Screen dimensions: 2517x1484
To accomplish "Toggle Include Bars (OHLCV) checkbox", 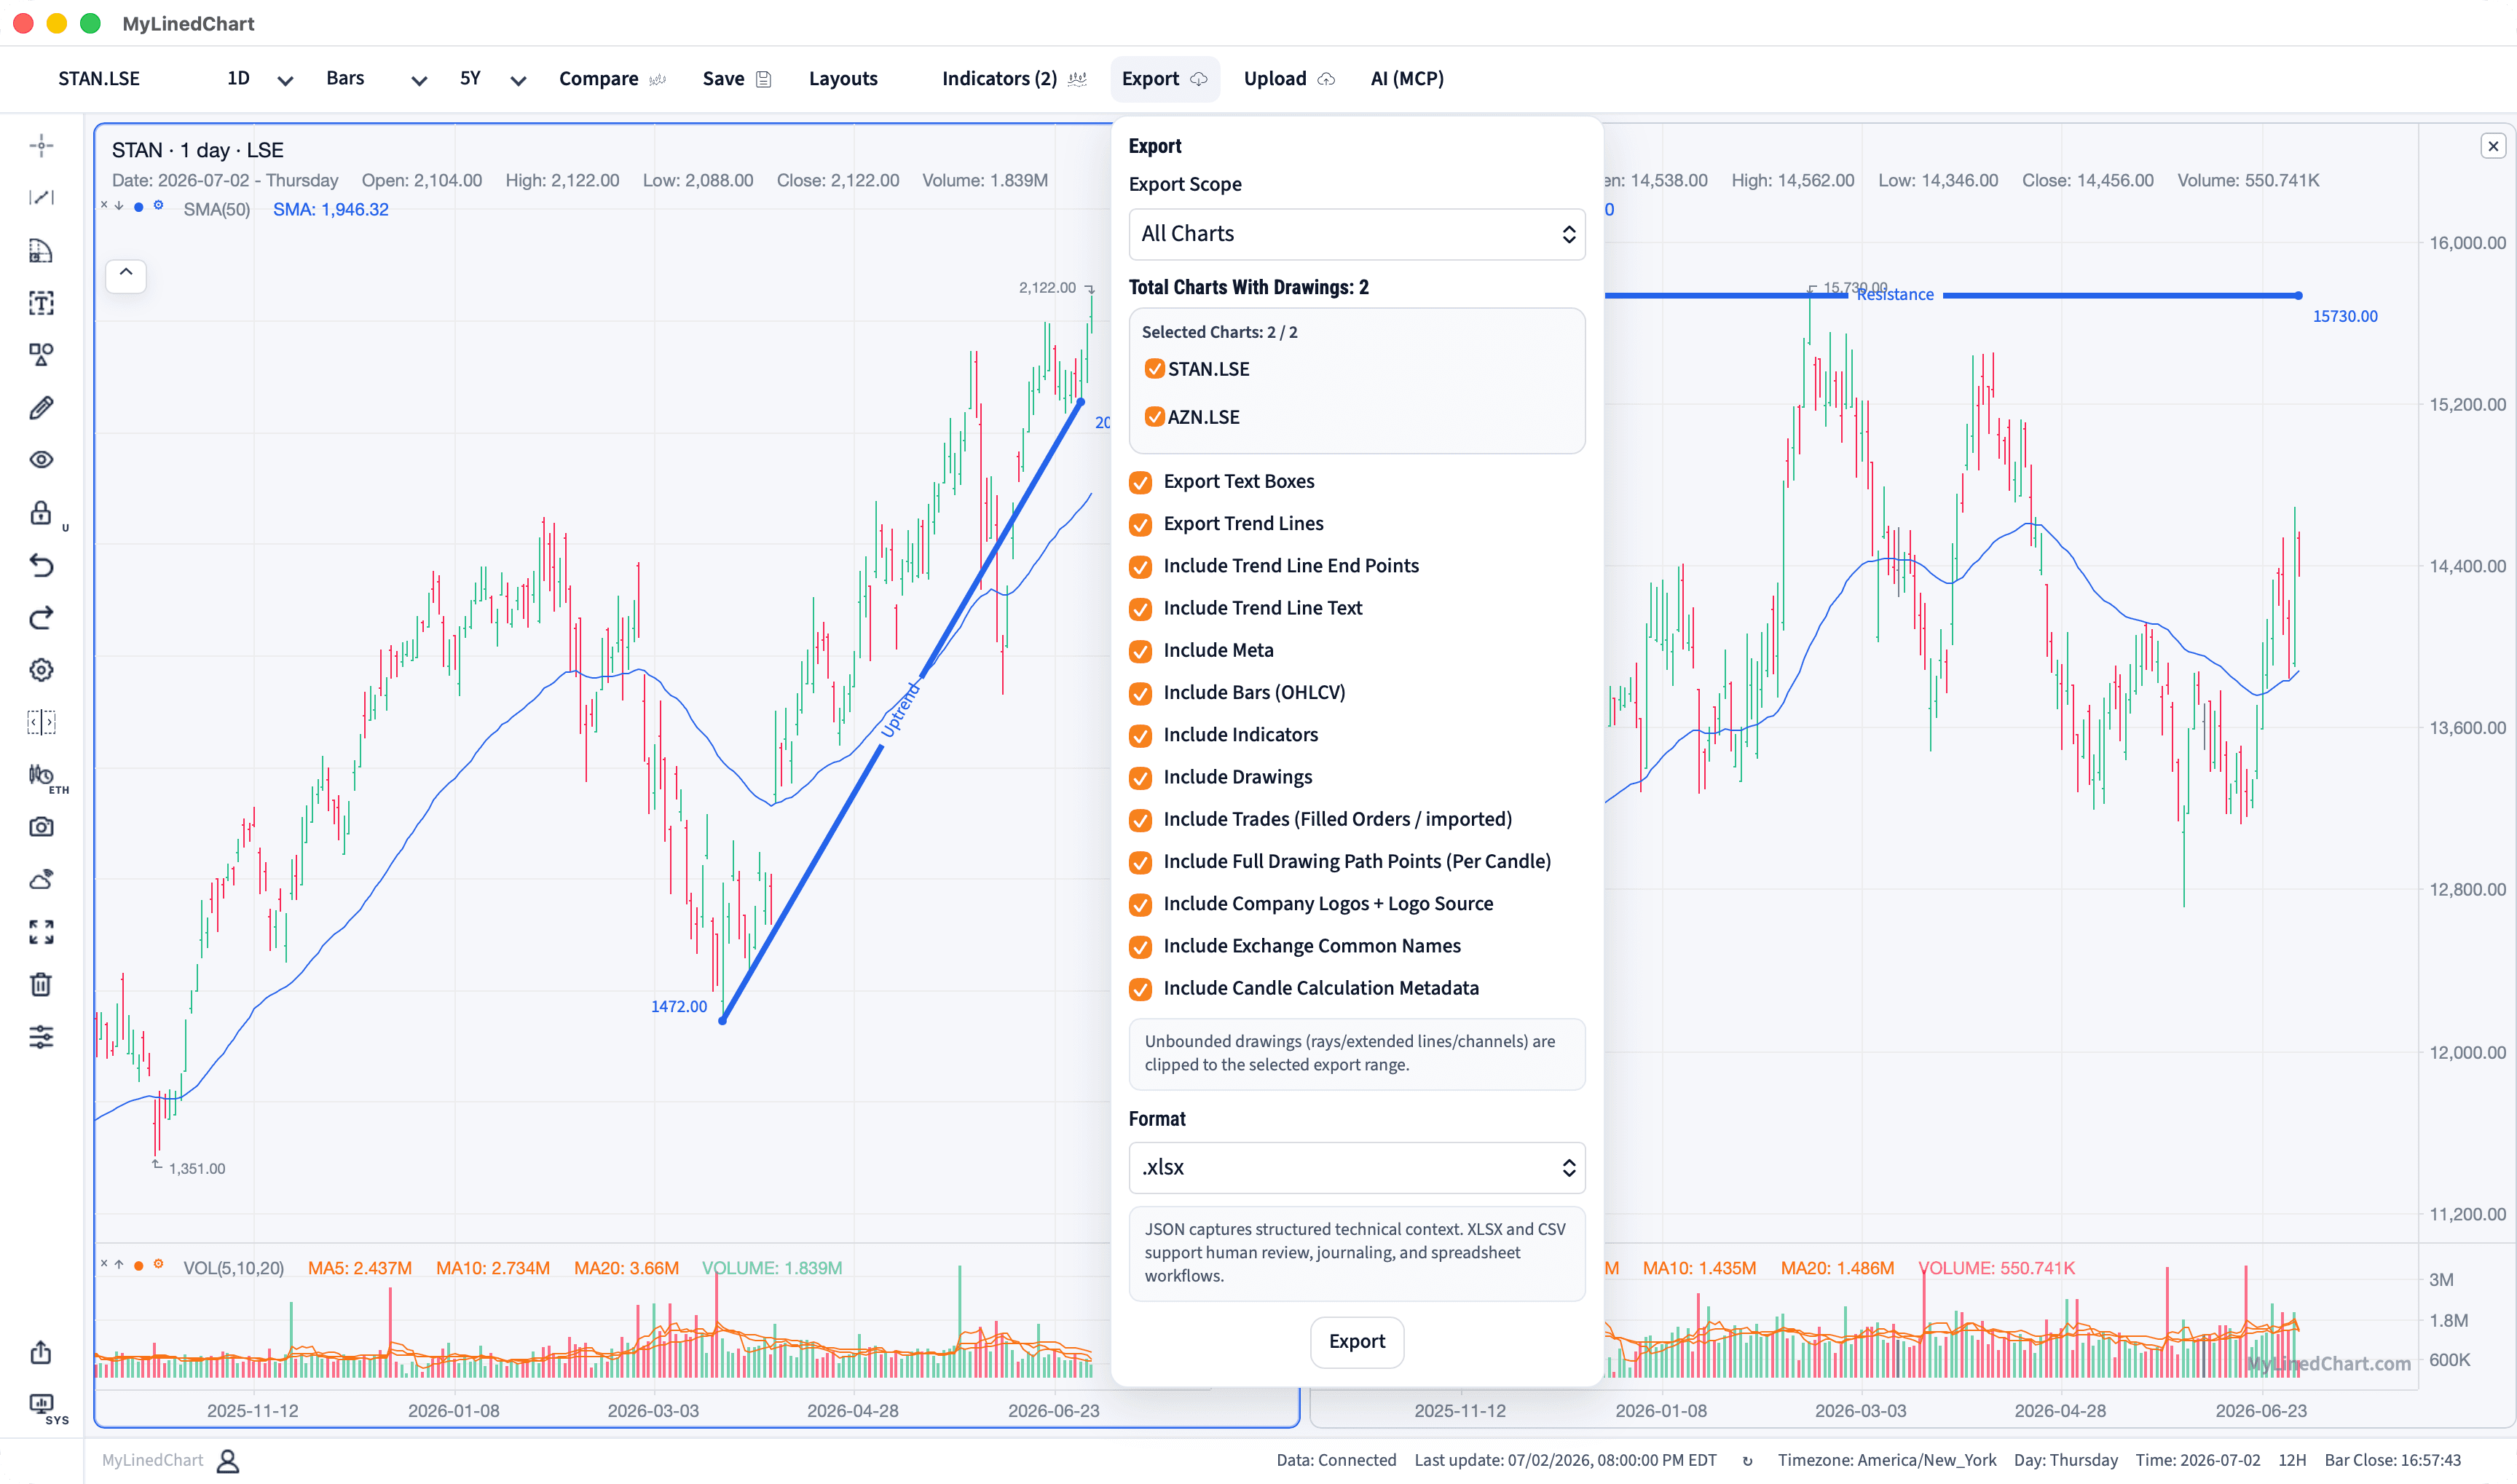I will [x=1140, y=693].
